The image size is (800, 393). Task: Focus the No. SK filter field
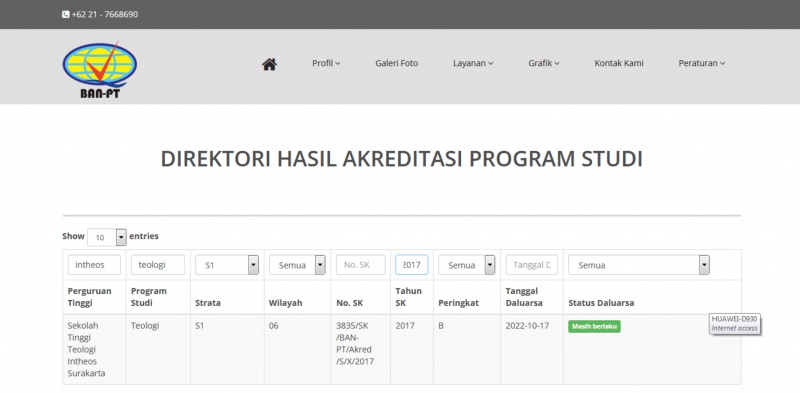(361, 265)
